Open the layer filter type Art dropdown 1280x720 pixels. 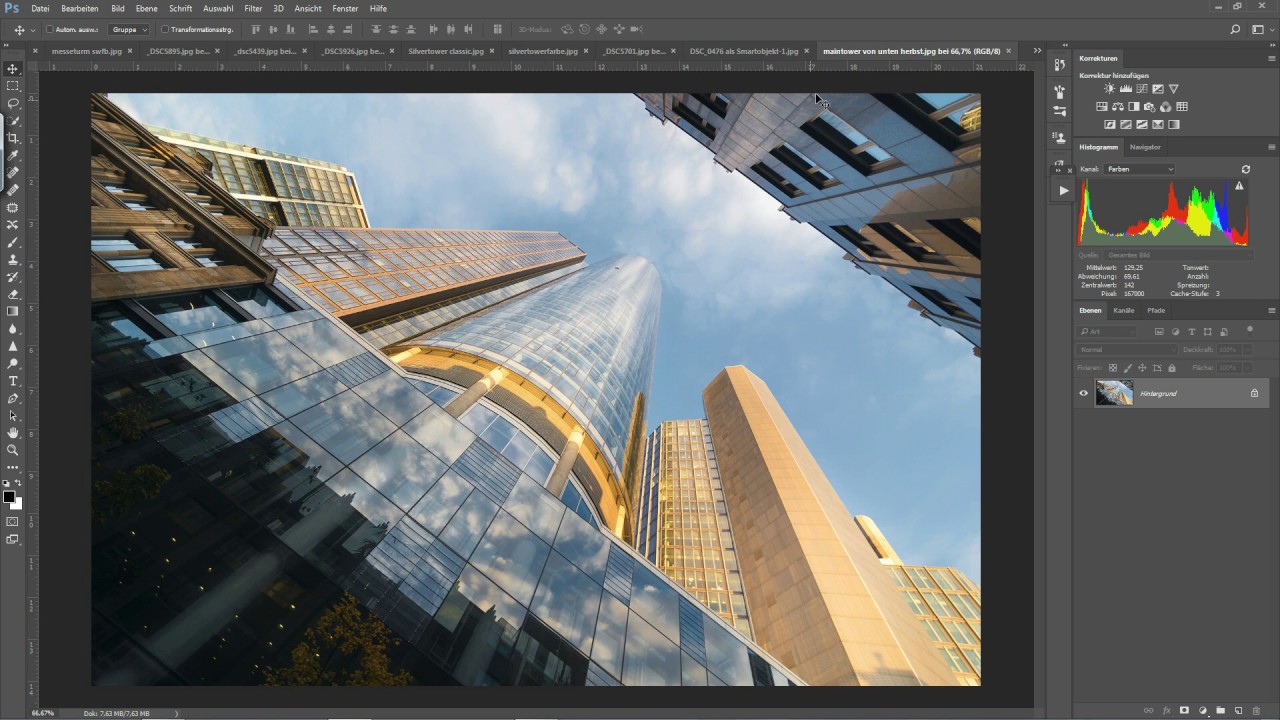coord(1107,331)
